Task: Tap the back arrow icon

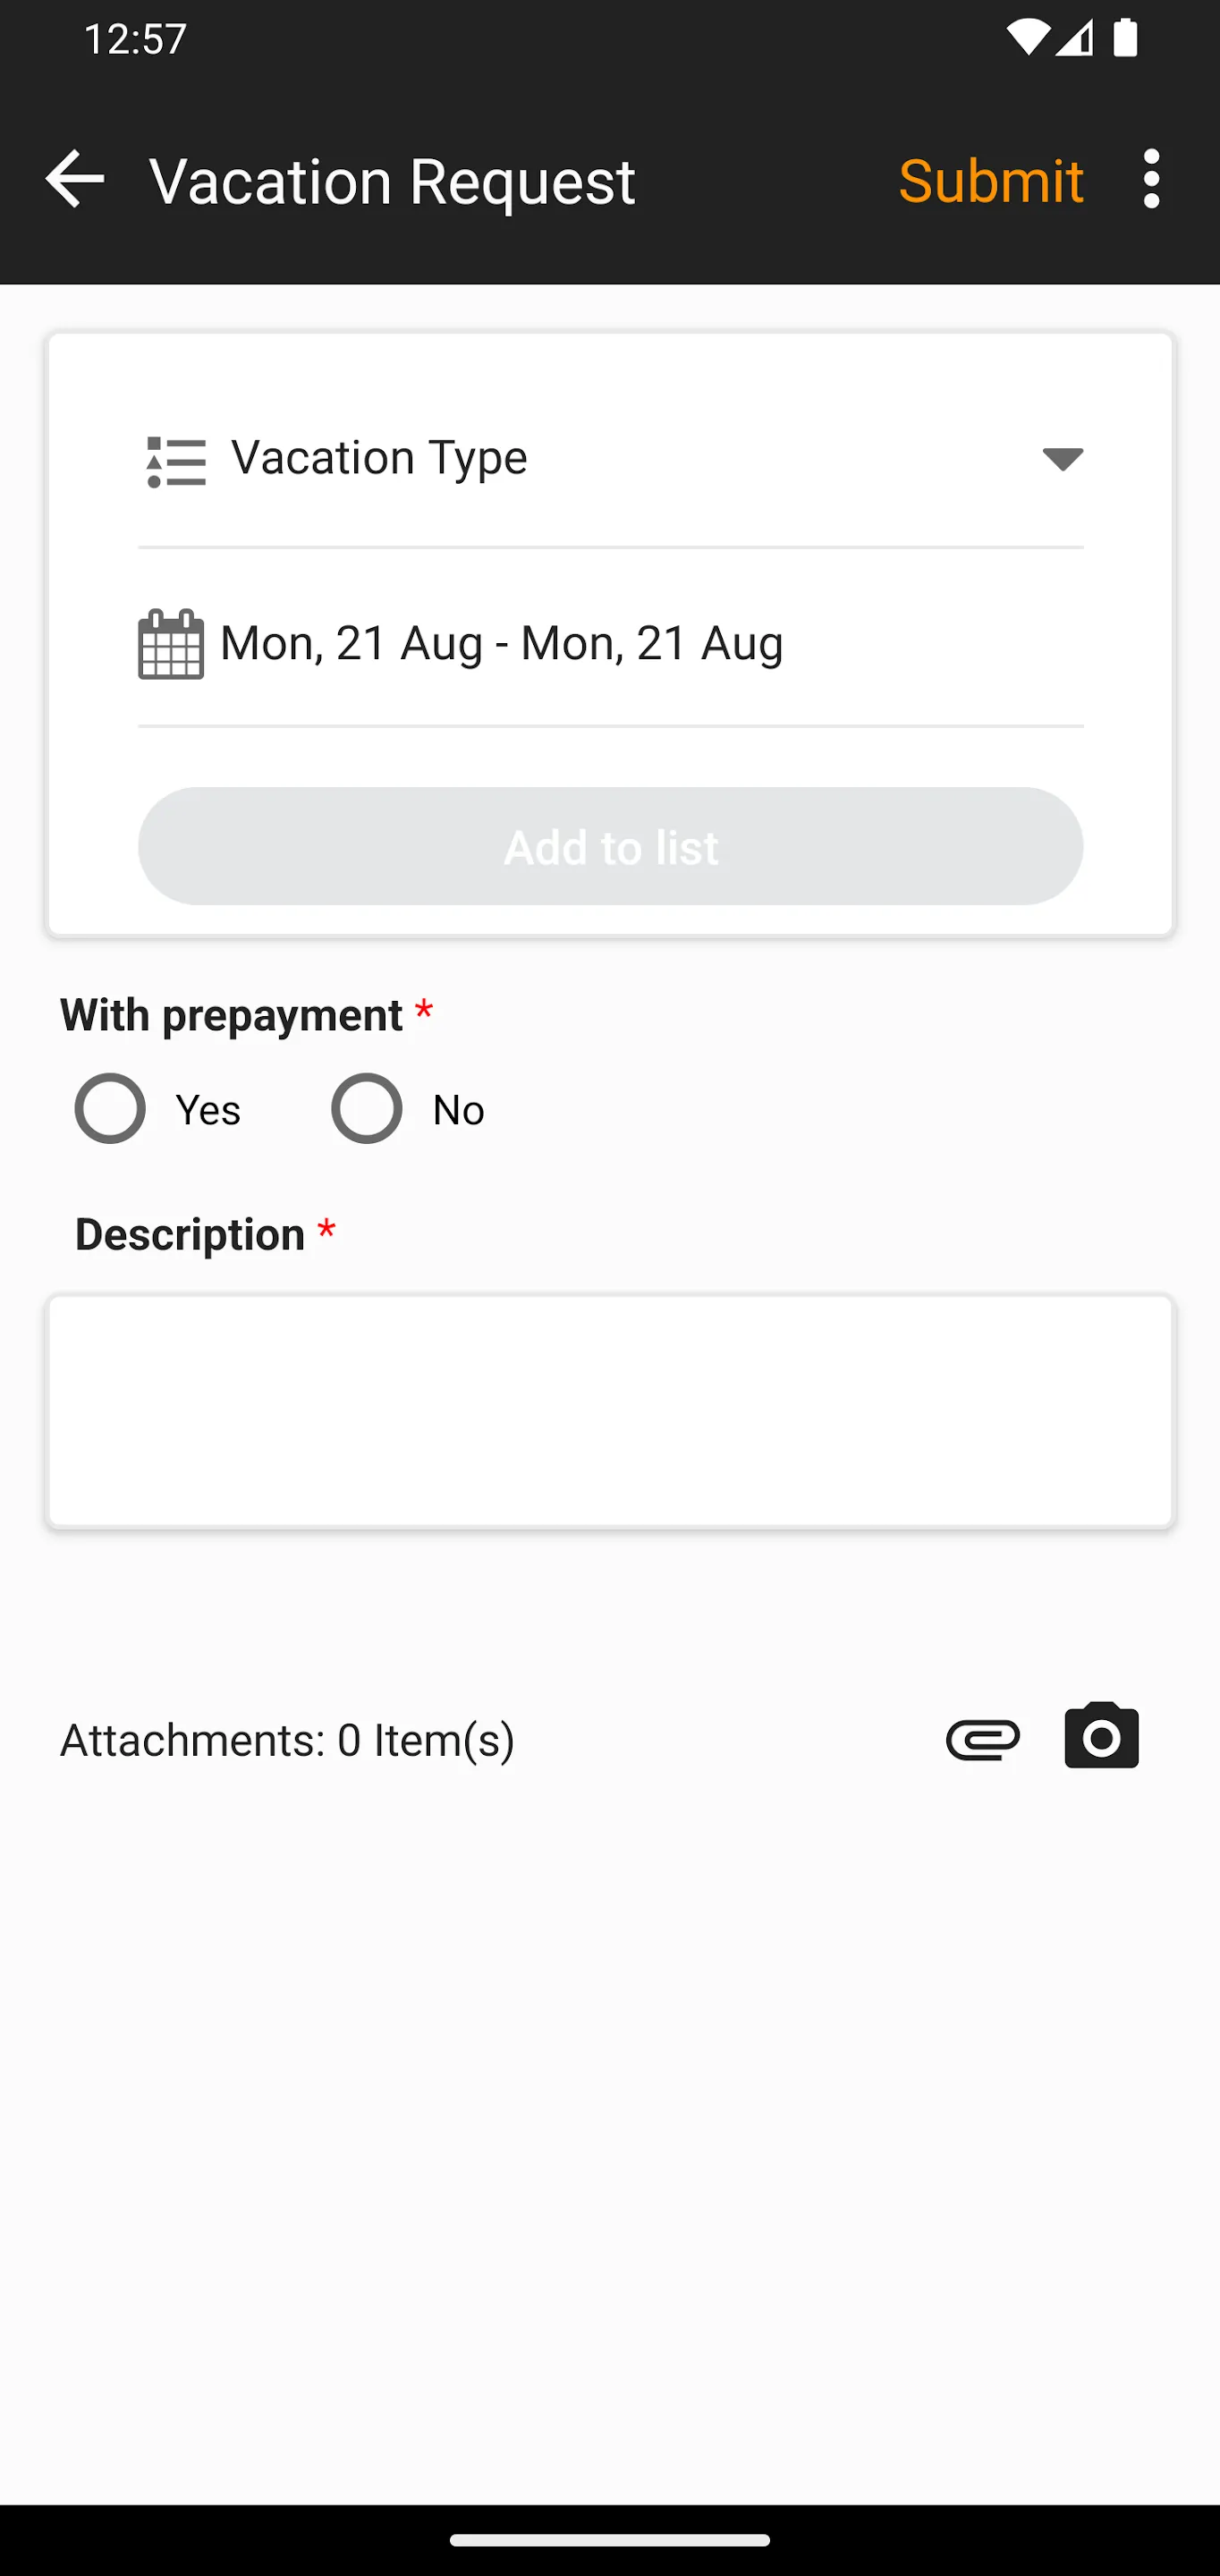Action: pyautogui.click(x=75, y=180)
